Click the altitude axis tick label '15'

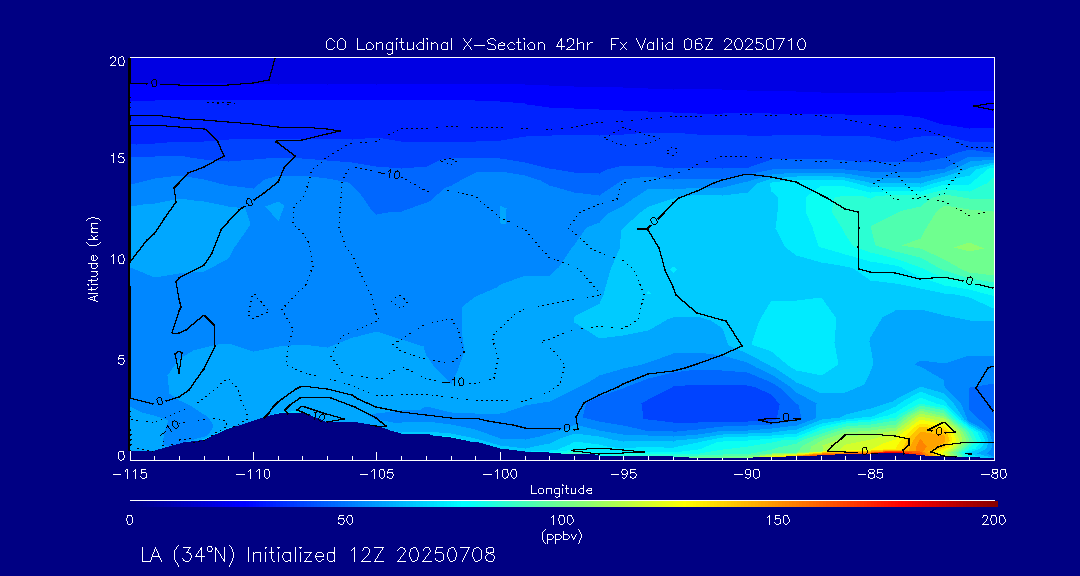click(x=118, y=158)
